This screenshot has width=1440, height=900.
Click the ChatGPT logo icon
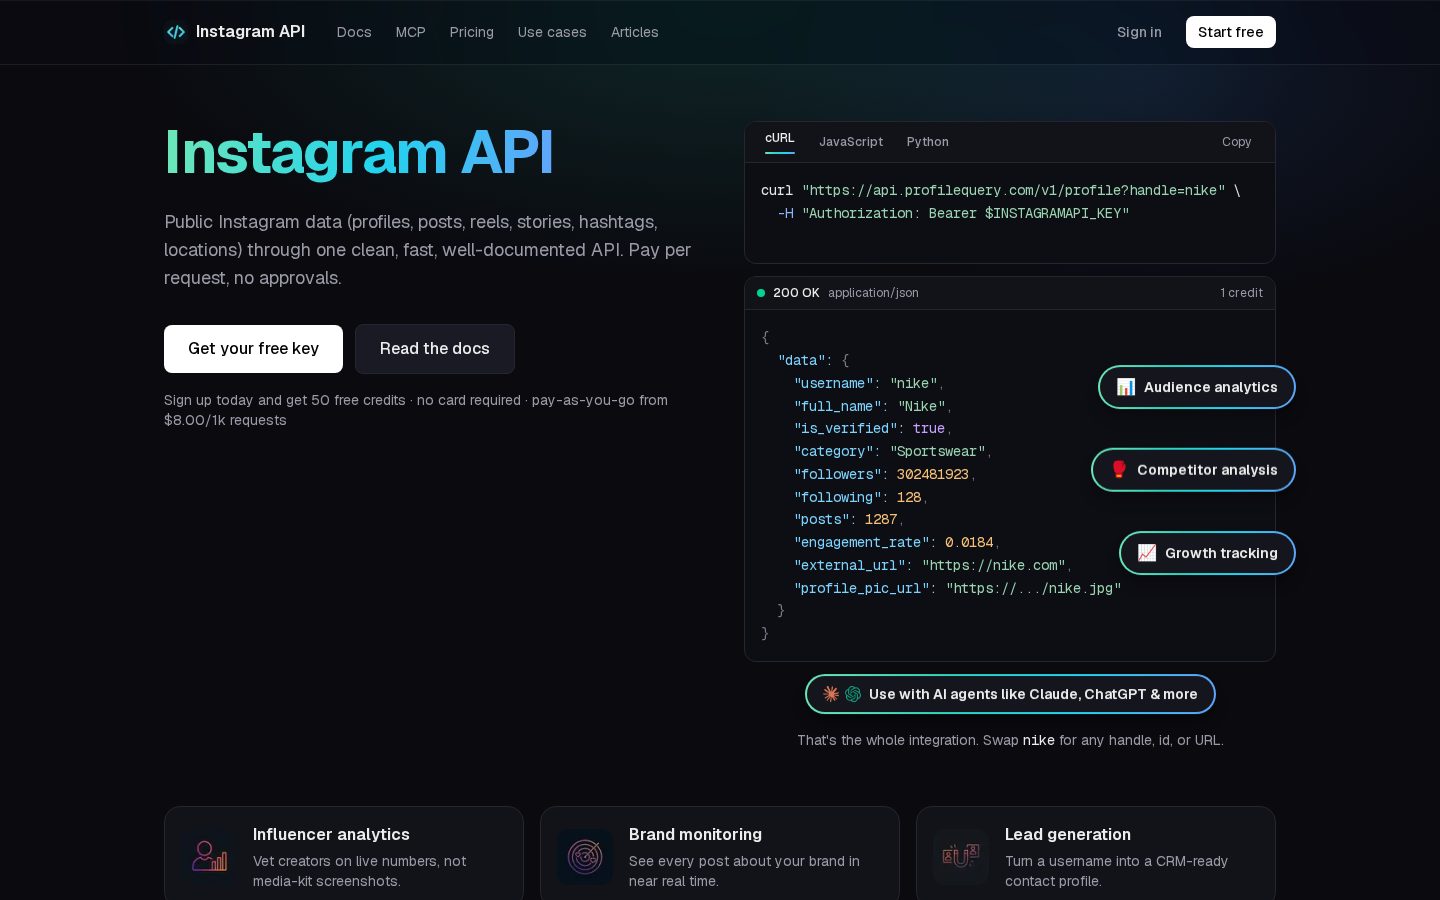click(x=853, y=694)
